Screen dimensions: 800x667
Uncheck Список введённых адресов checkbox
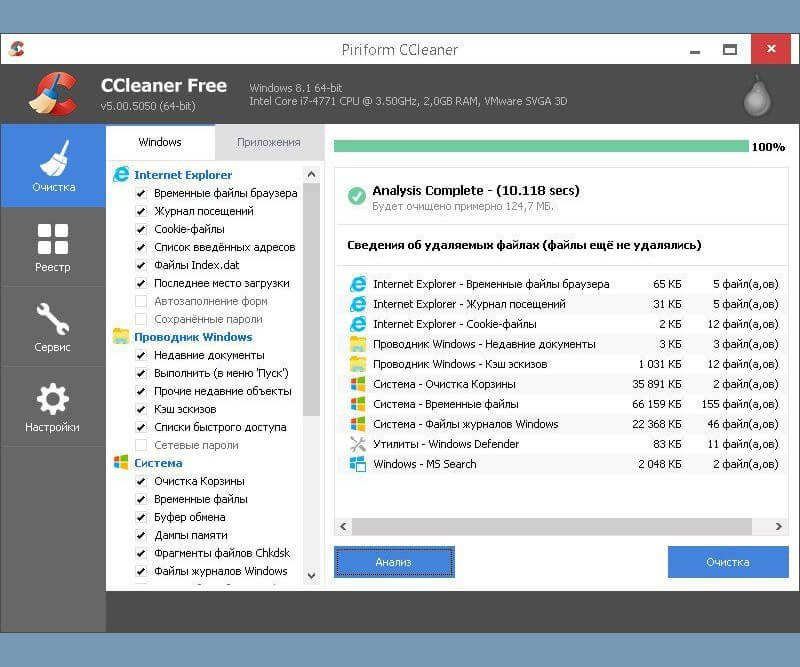tap(141, 247)
